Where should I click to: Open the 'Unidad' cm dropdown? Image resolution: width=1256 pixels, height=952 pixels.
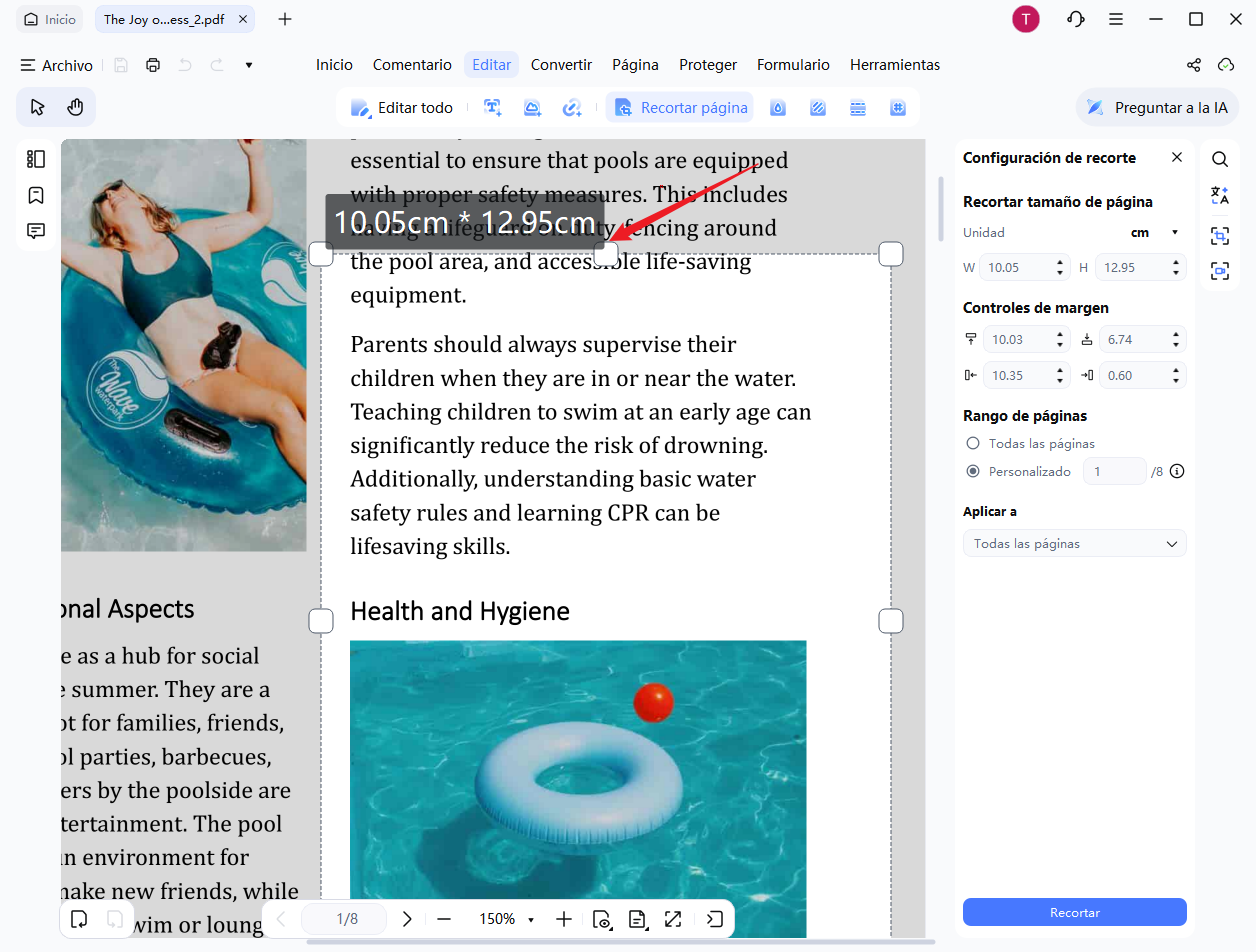click(1154, 233)
